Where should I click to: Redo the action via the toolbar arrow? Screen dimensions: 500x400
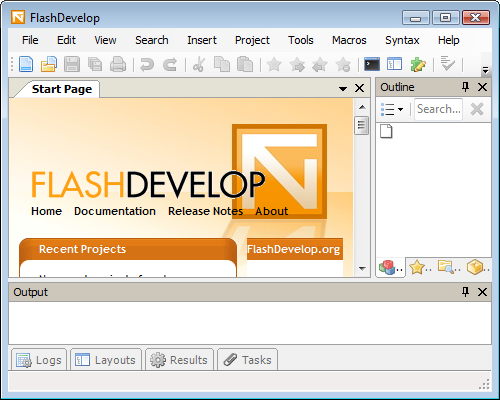coord(170,65)
